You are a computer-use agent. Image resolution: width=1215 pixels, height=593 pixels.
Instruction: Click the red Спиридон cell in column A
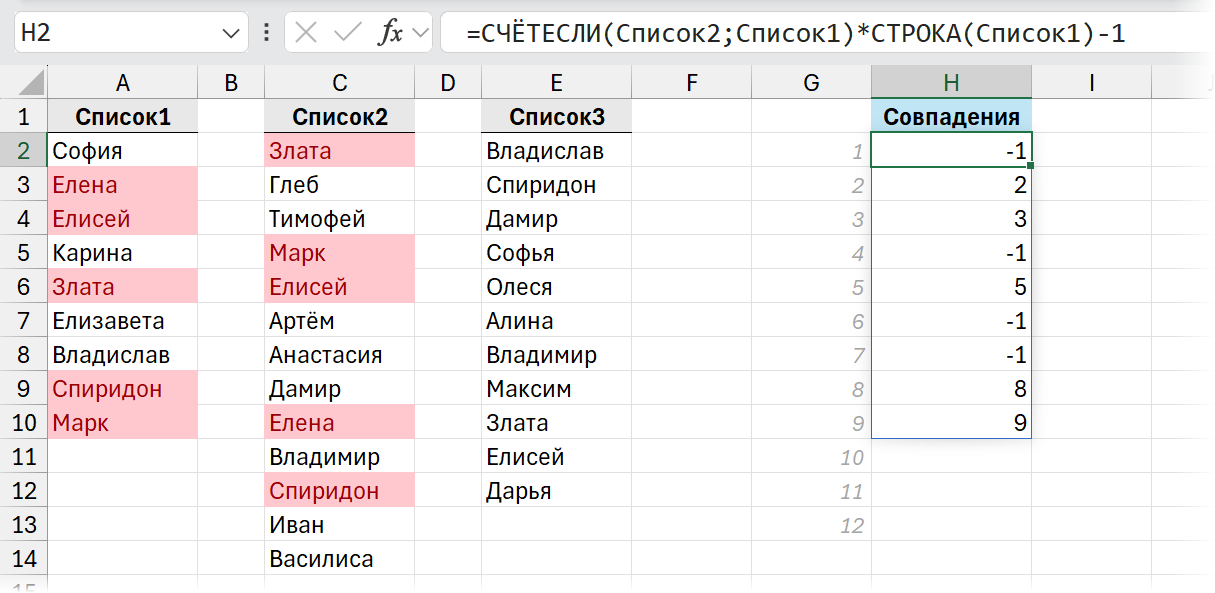122,388
